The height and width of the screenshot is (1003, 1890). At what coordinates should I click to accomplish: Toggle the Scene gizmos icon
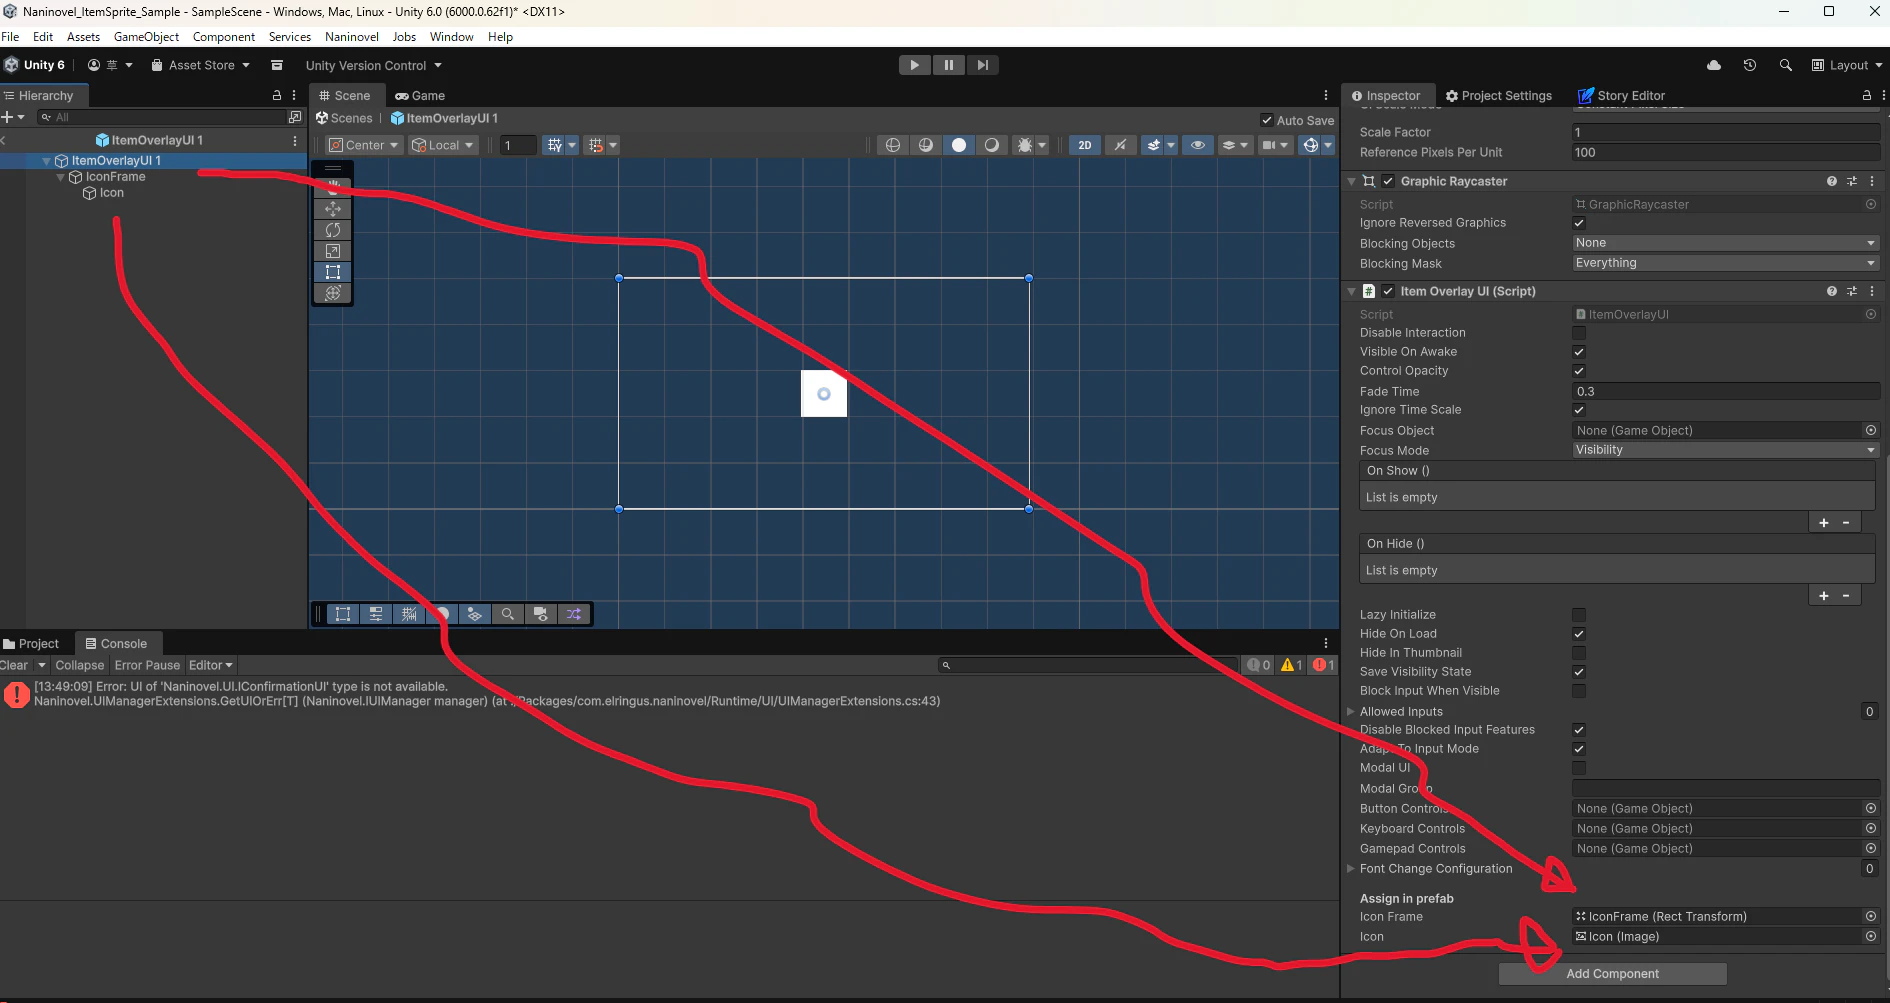[1310, 145]
